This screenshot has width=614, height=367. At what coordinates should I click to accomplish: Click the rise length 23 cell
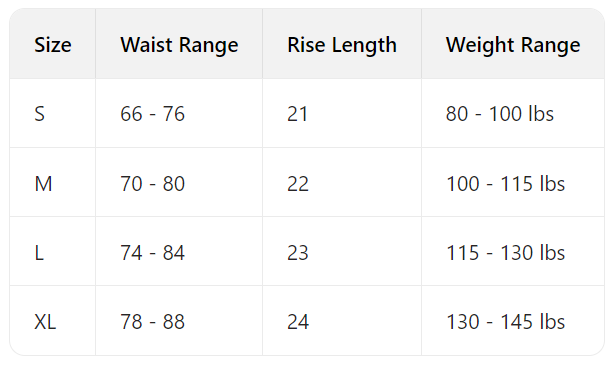[x=342, y=251]
